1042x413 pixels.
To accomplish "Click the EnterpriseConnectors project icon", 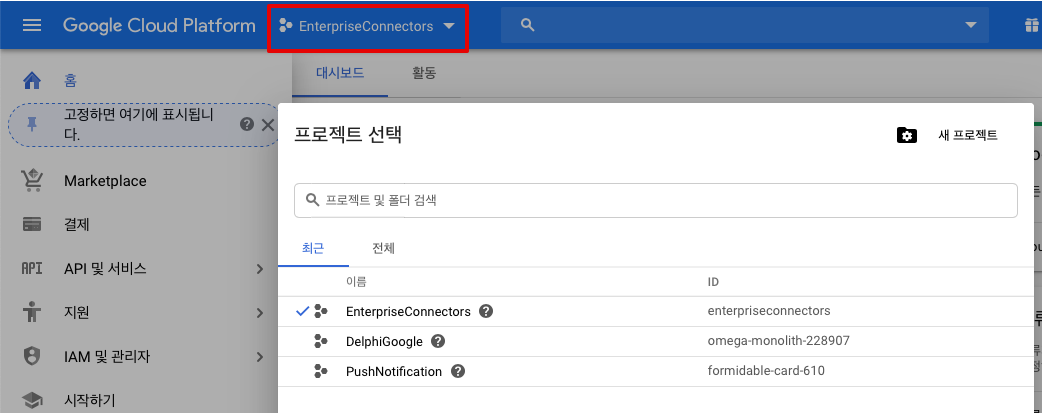I will point(321,311).
